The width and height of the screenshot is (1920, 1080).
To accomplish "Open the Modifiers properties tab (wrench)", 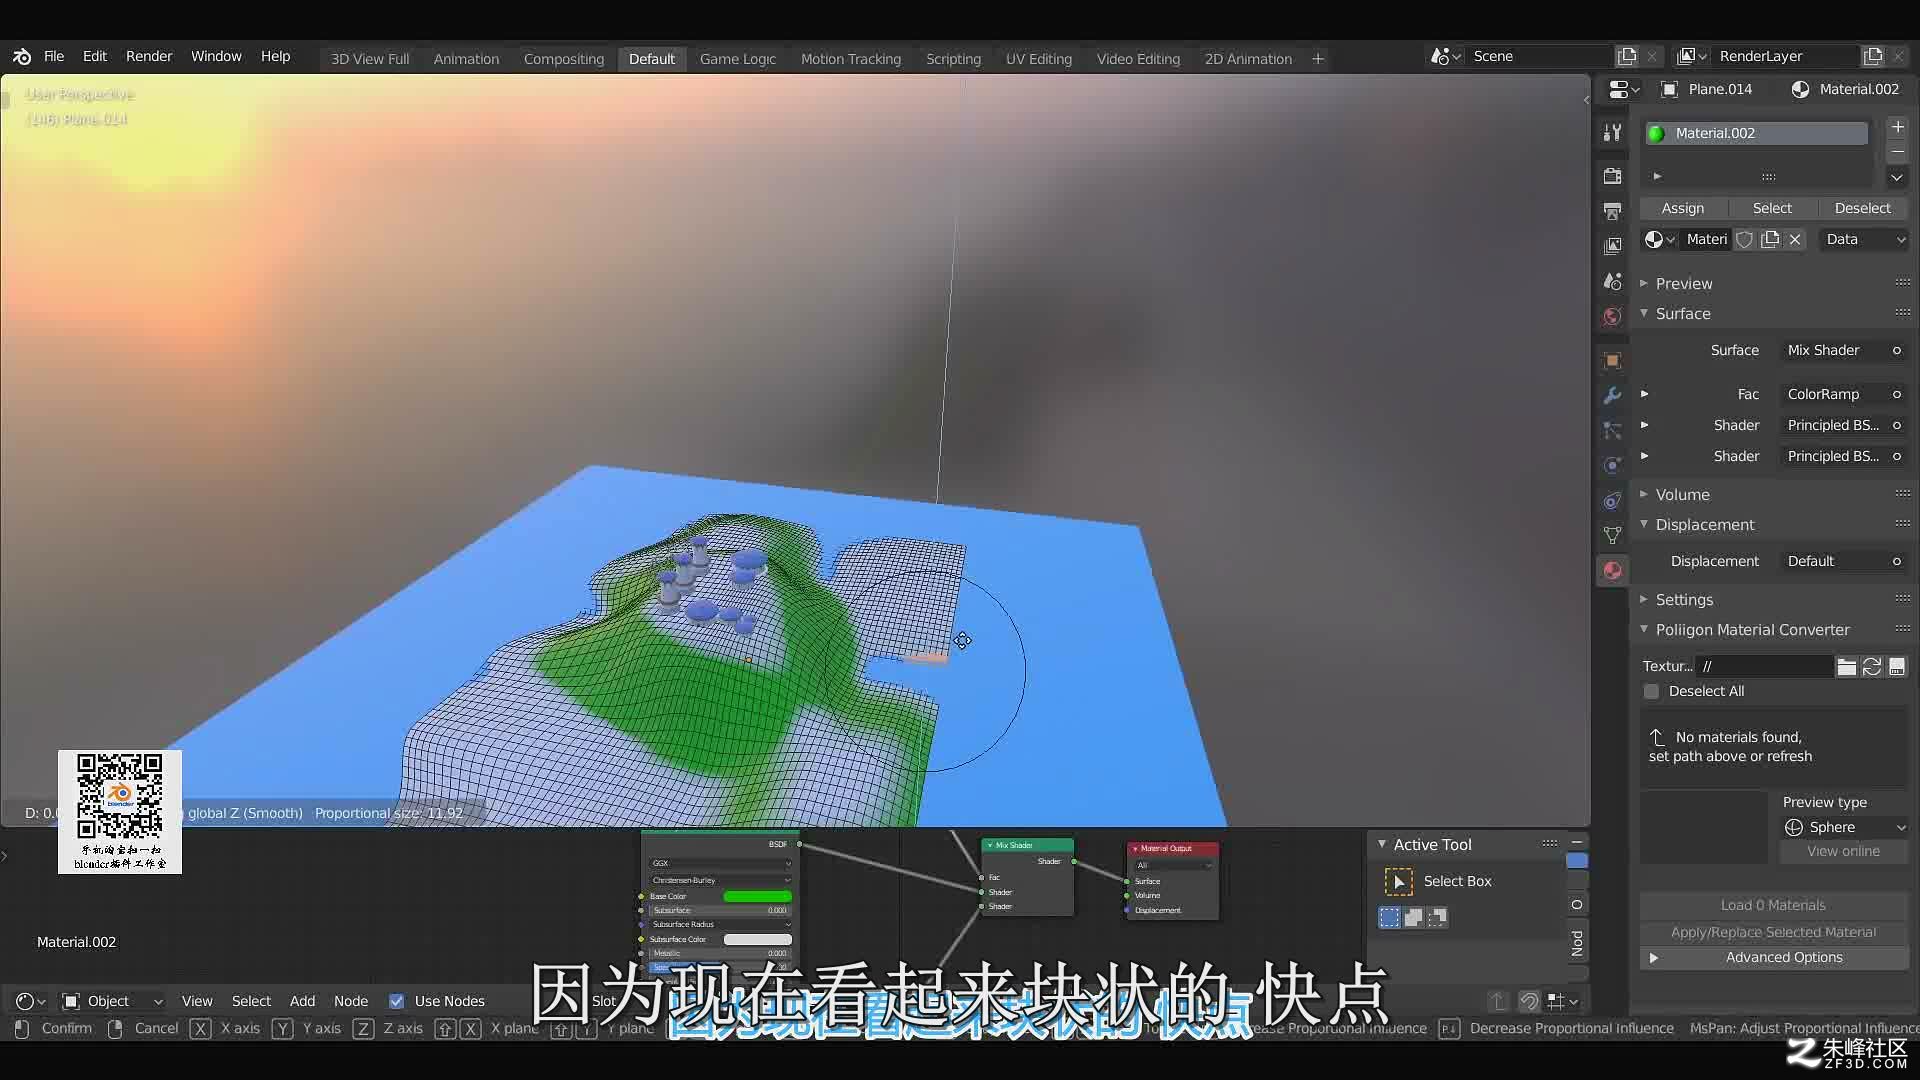I will 1612,395.
